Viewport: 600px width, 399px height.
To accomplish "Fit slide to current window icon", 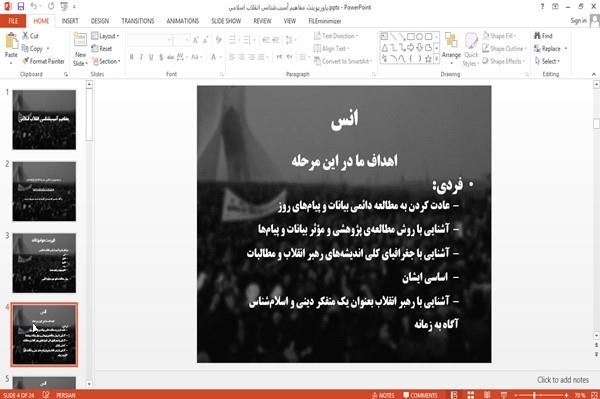I will coord(594,395).
